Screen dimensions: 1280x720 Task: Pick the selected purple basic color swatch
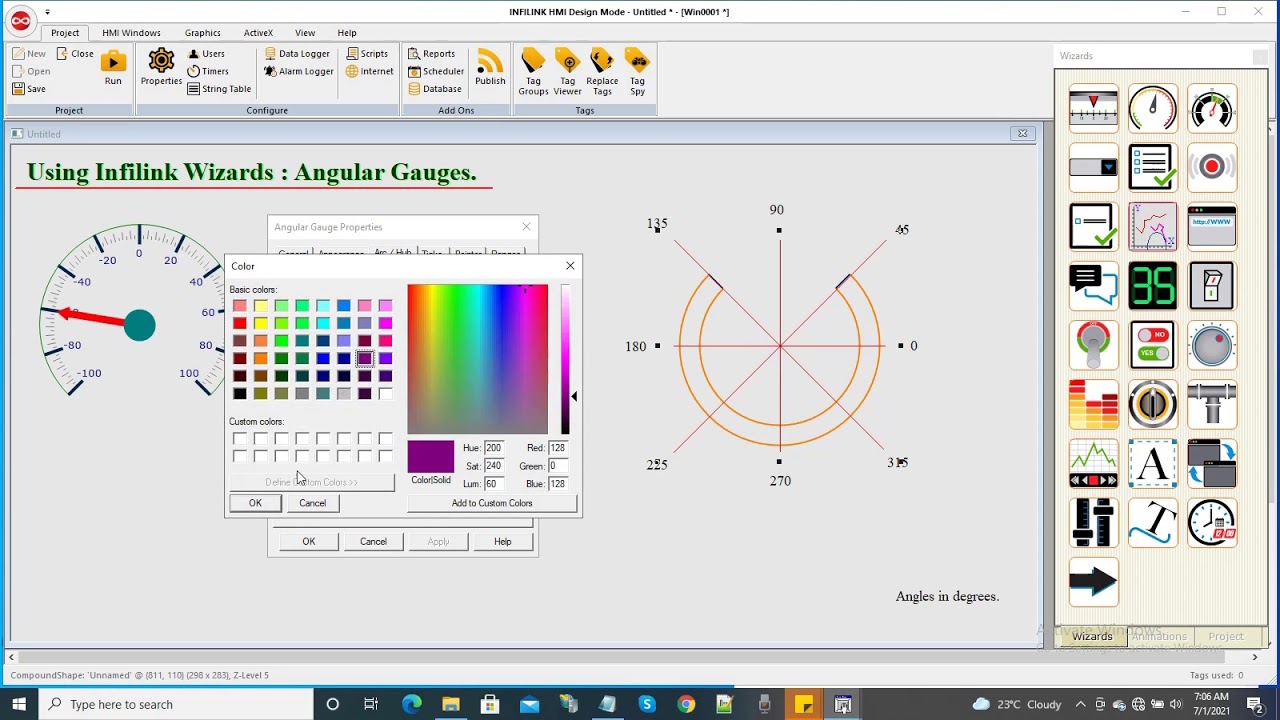[x=365, y=358]
